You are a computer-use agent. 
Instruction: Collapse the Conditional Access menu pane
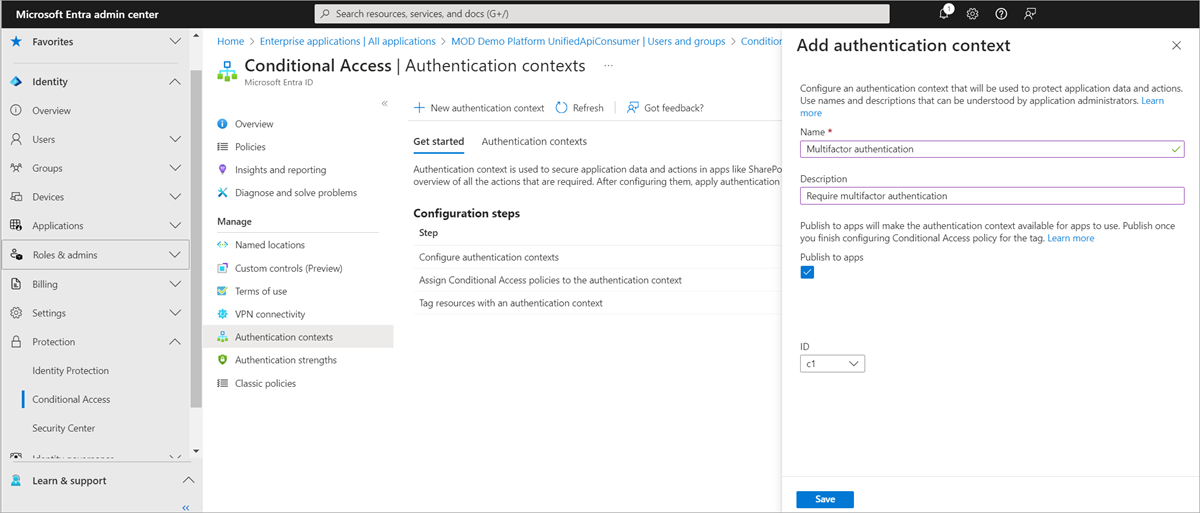pyautogui.click(x=384, y=104)
